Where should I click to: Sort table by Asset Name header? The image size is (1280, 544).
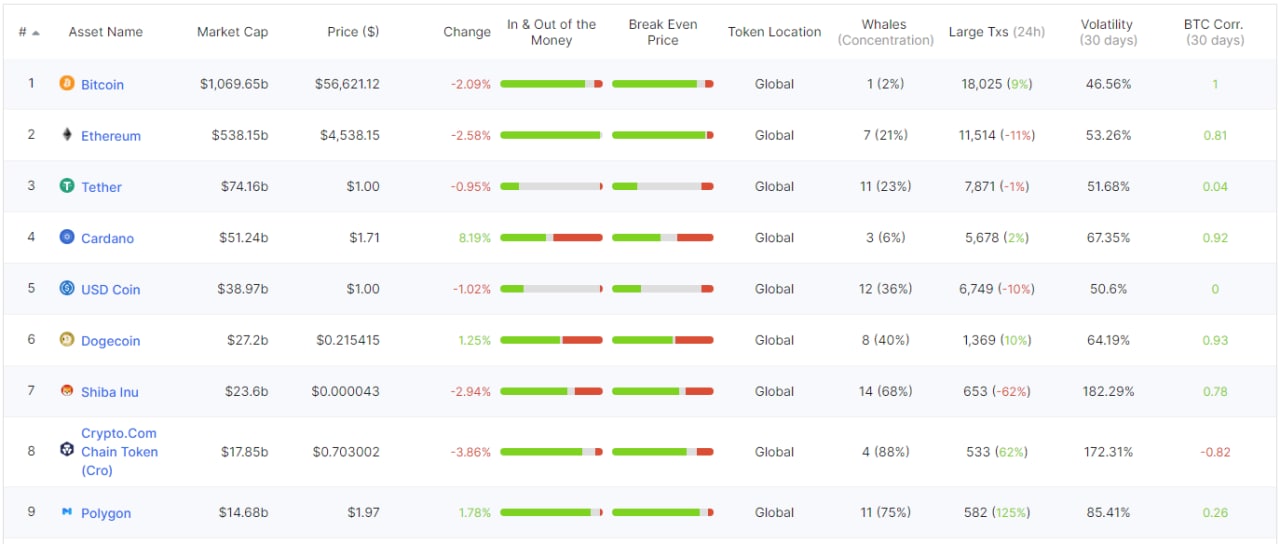pyautogui.click(x=105, y=32)
